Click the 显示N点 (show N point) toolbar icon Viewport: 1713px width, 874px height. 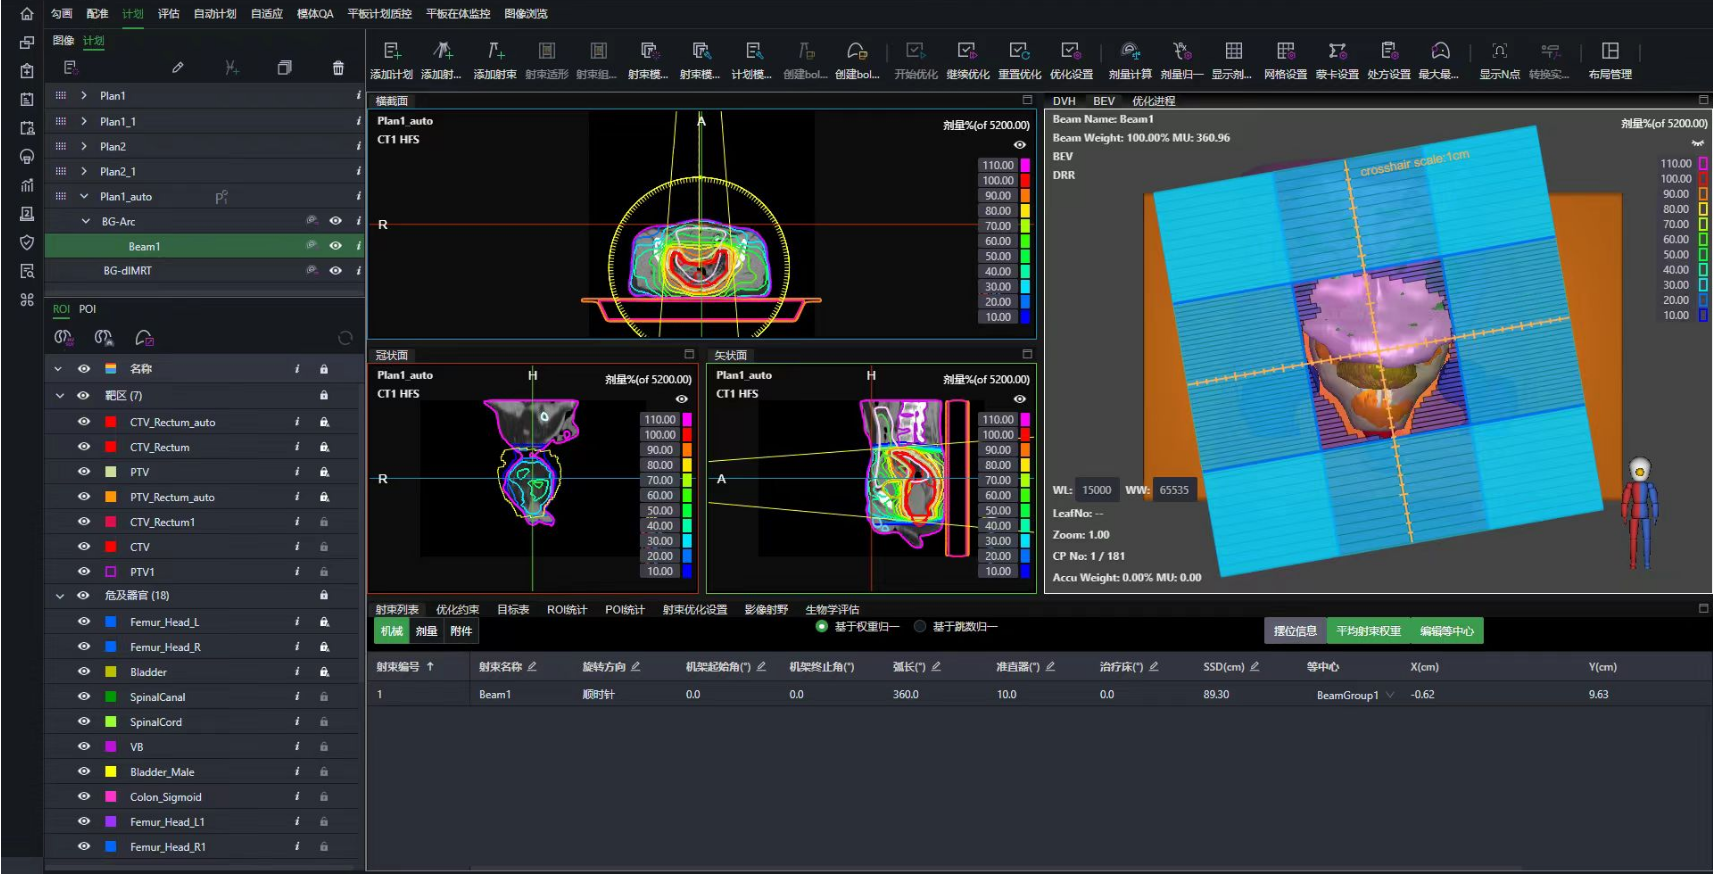click(x=1499, y=52)
